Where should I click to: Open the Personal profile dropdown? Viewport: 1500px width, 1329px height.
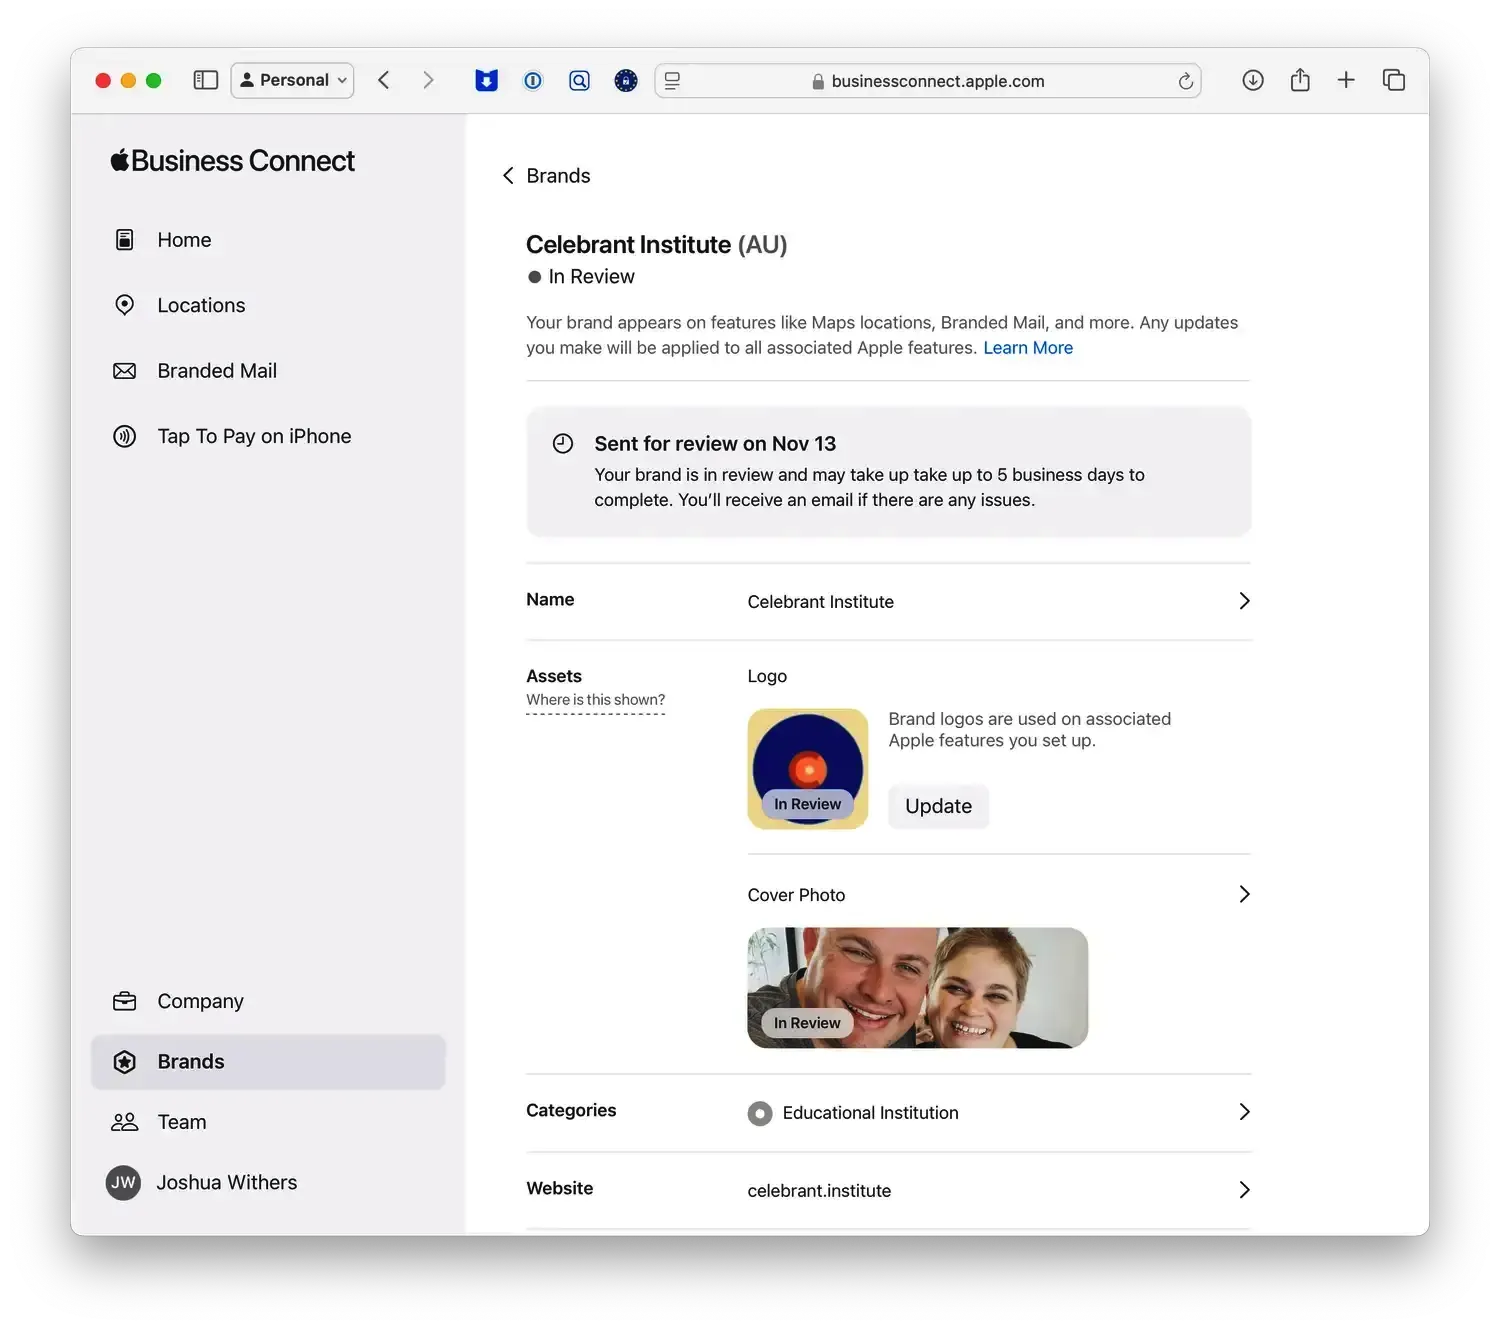click(292, 80)
